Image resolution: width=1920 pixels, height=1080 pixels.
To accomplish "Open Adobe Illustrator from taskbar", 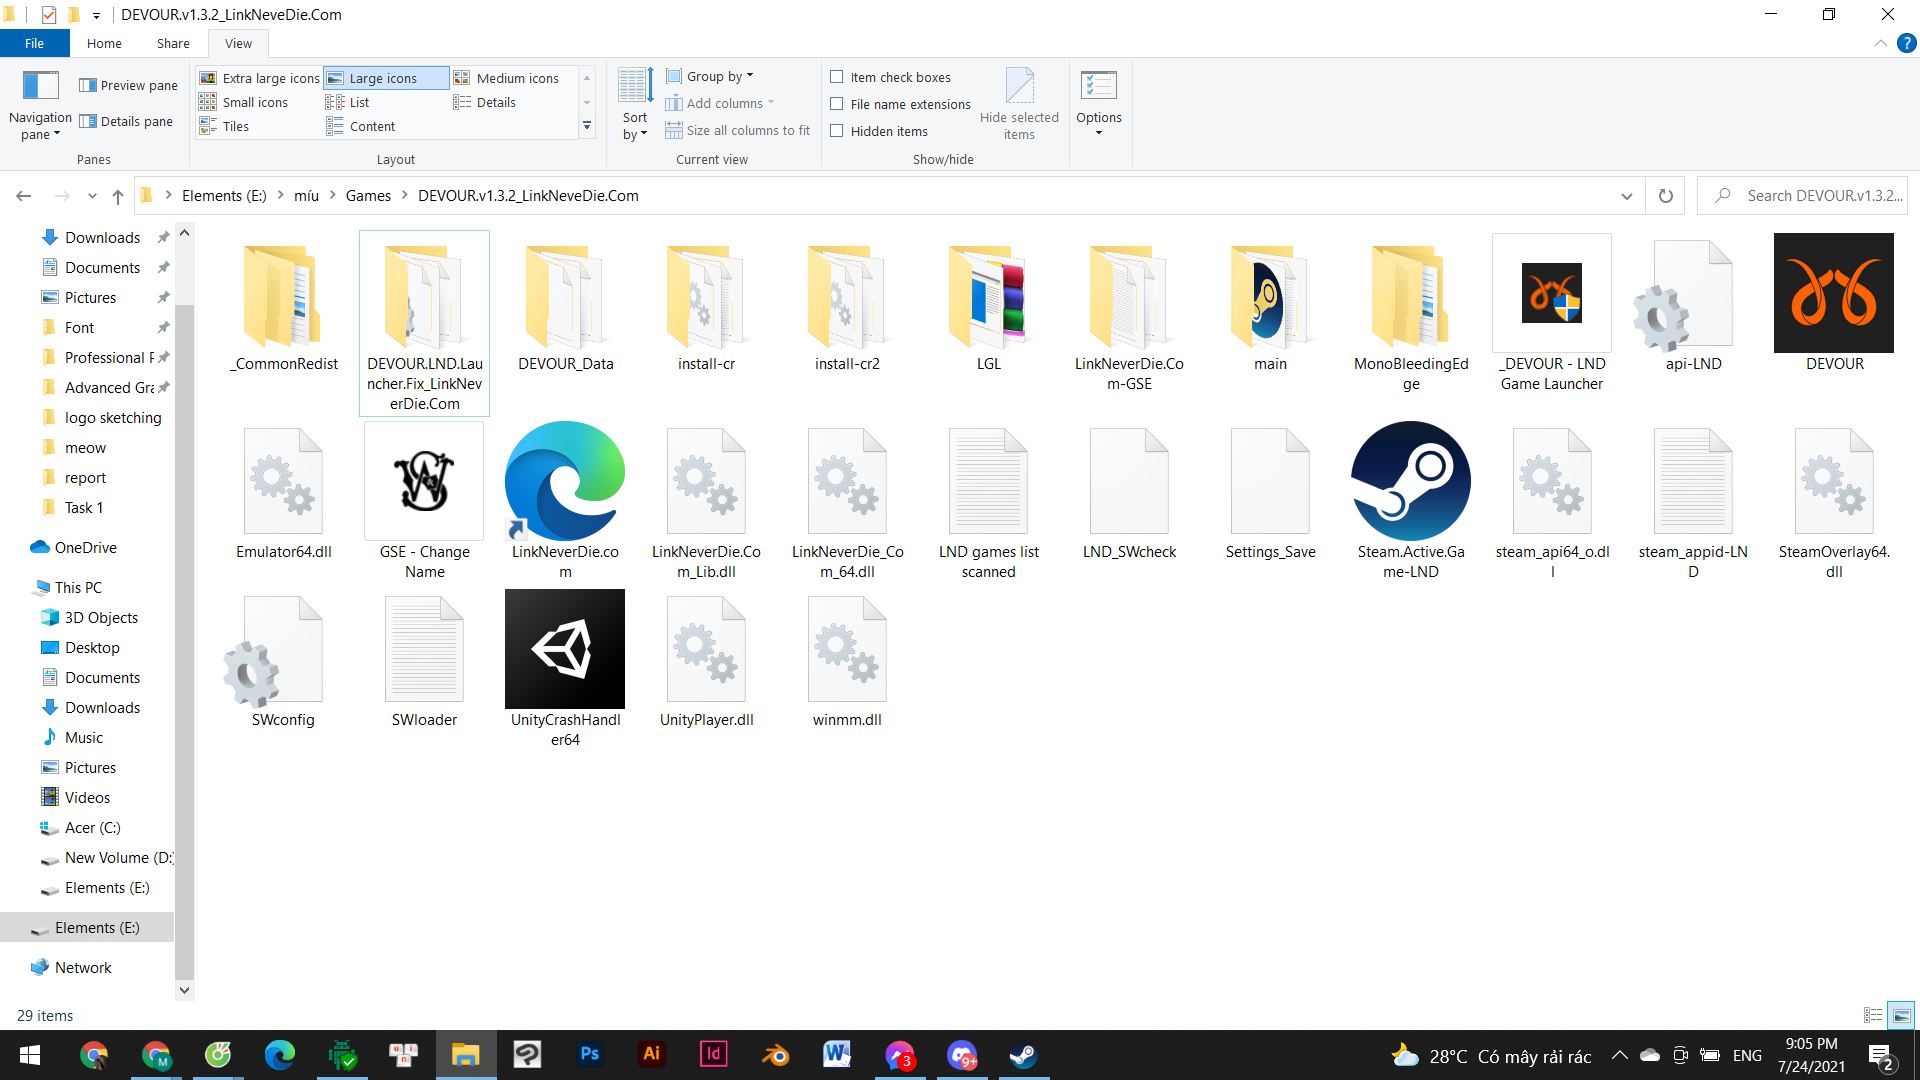I will click(x=651, y=1055).
